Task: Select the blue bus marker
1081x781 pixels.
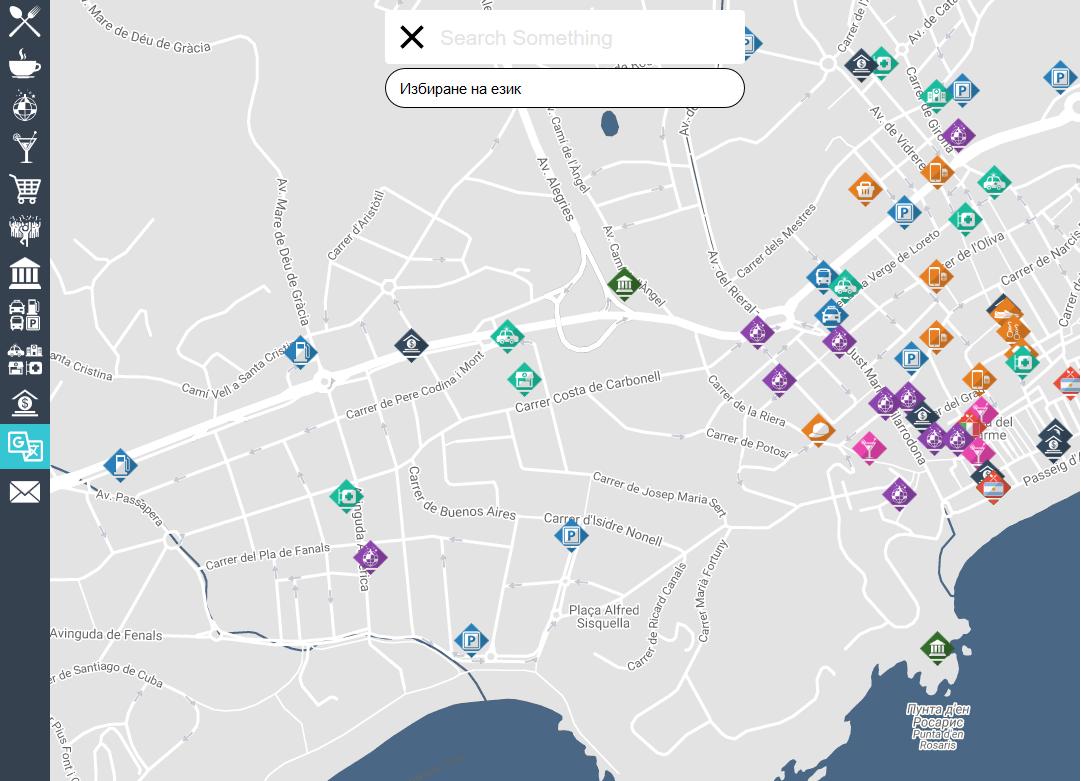Action: tap(822, 277)
